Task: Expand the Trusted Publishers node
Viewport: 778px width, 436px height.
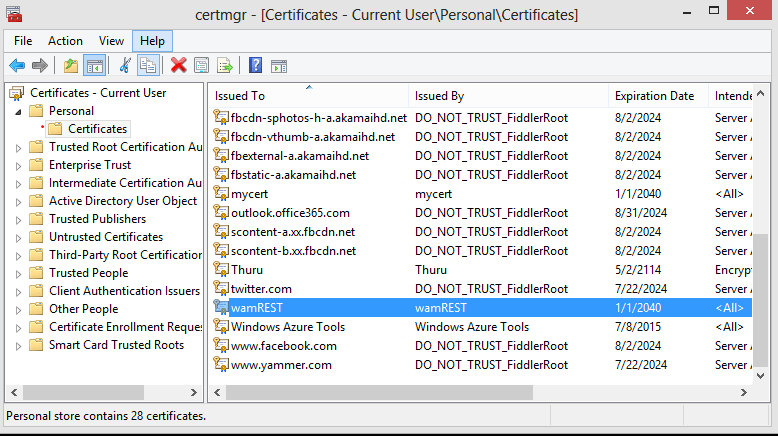Action: point(18,219)
